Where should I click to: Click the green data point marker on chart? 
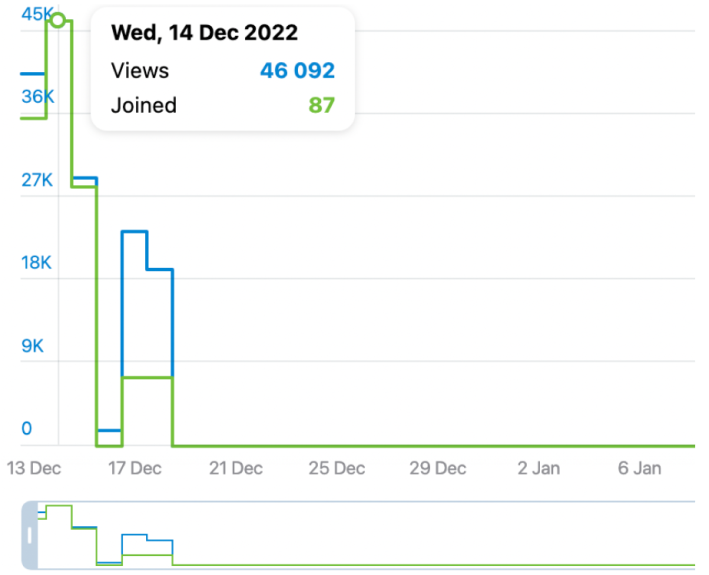coord(58,20)
